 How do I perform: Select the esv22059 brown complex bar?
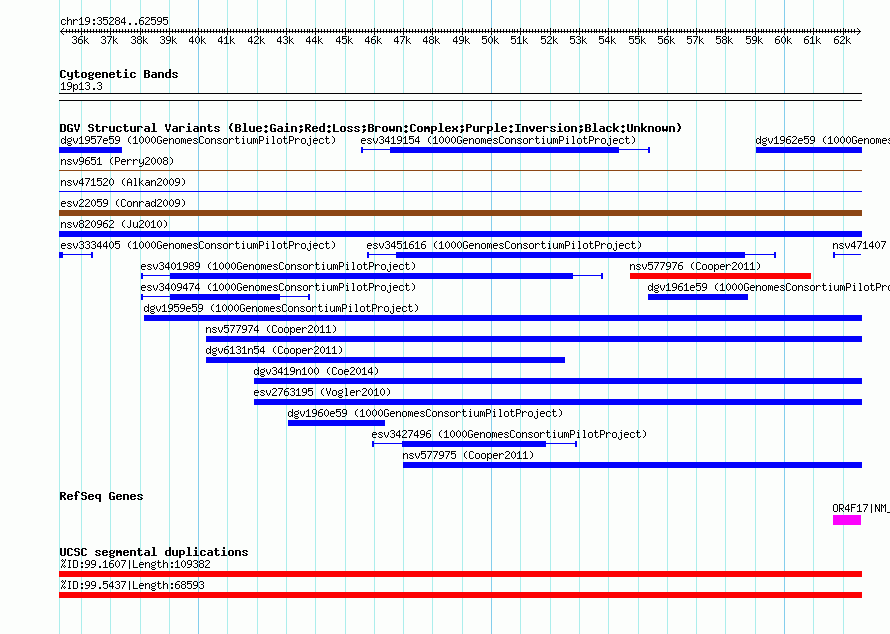[x=460, y=213]
